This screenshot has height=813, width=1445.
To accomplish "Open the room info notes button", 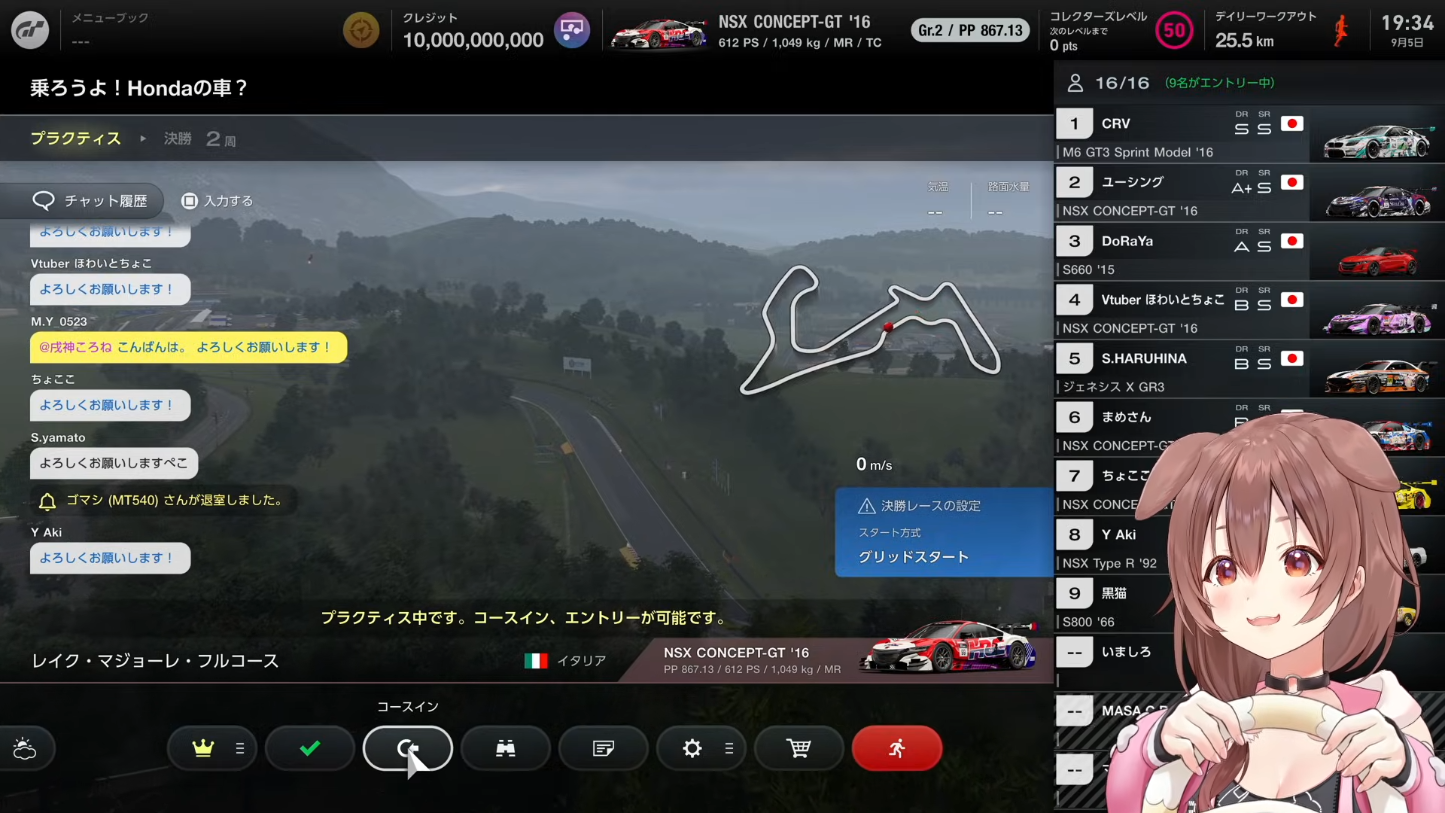I will point(603,748).
